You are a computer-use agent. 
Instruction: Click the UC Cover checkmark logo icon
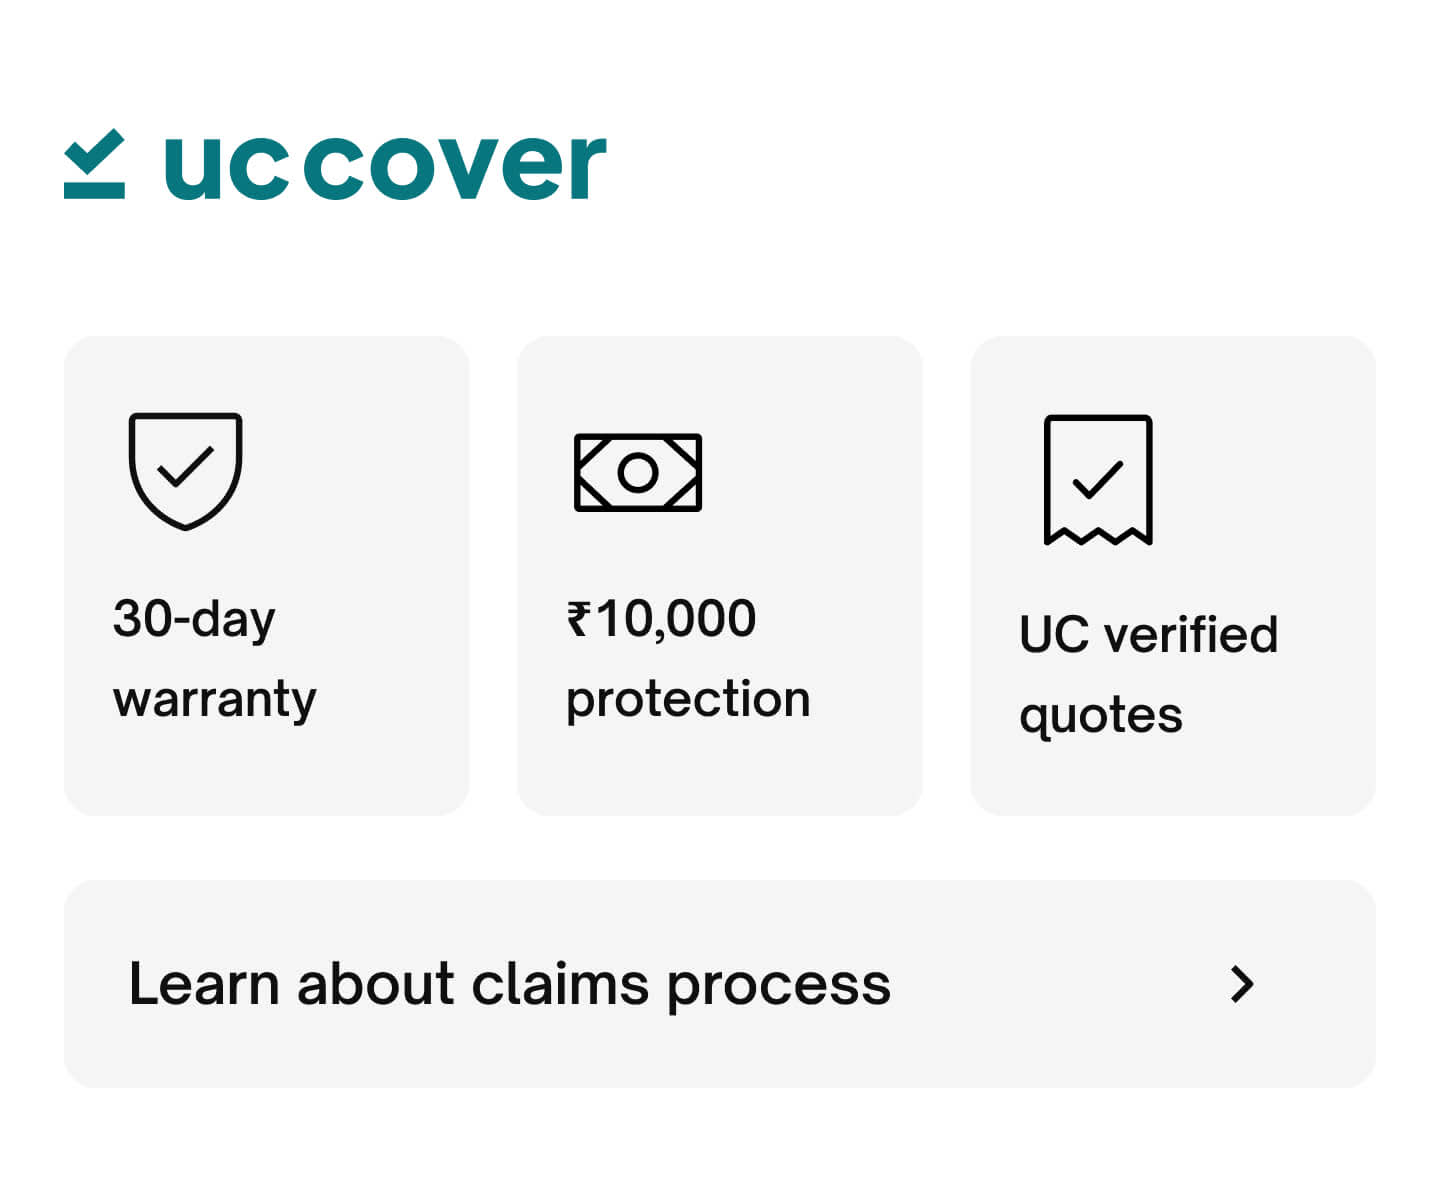(94, 164)
